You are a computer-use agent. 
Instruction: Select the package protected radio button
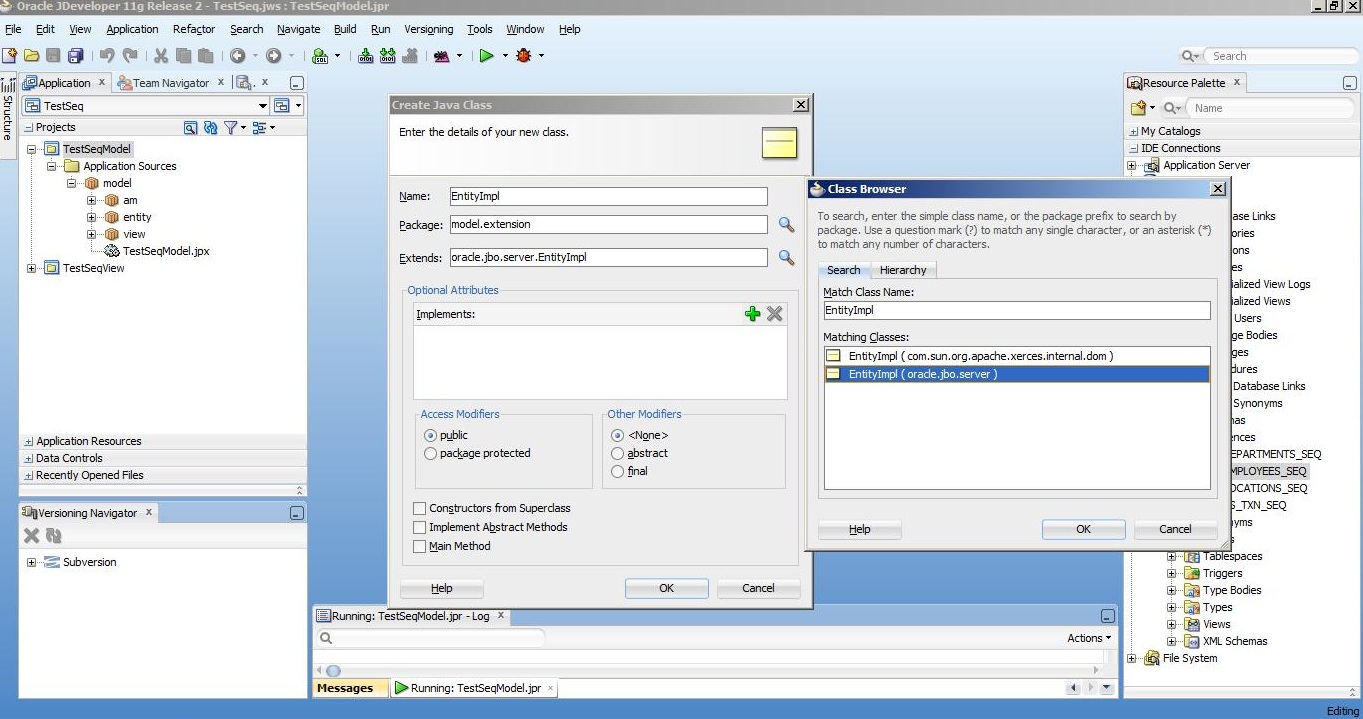(x=431, y=453)
